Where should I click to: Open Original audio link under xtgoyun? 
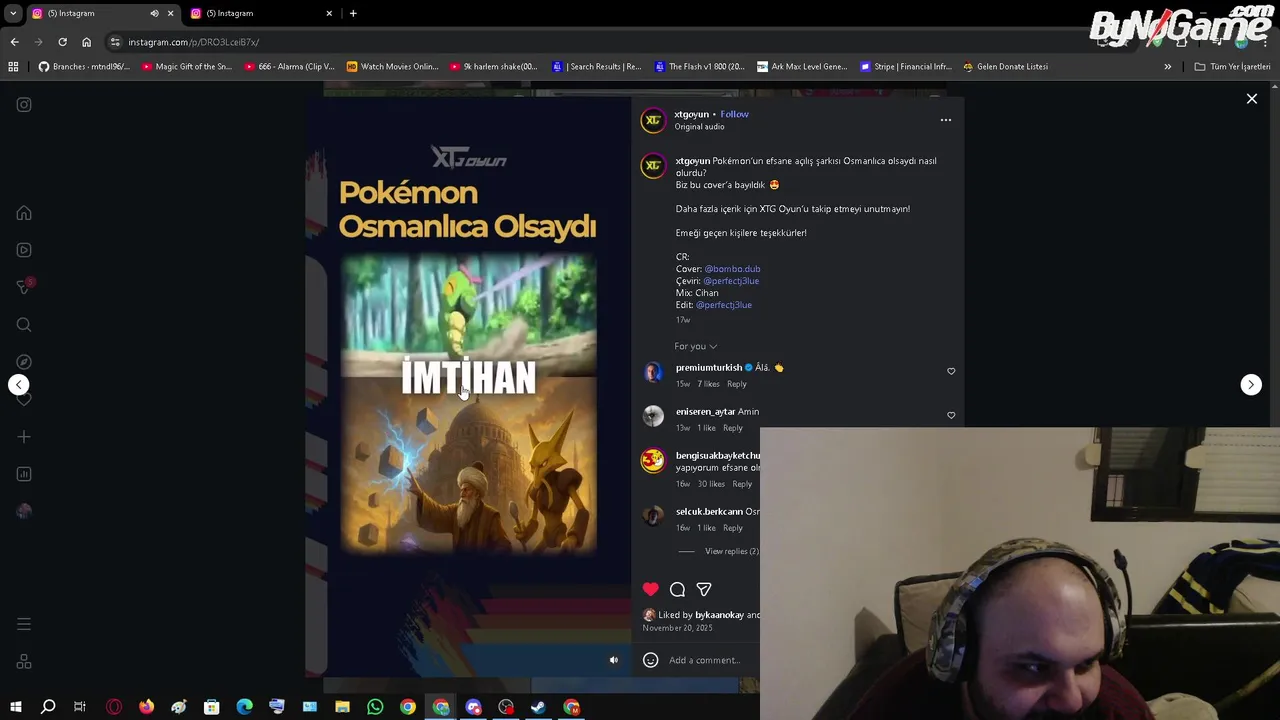pyautogui.click(x=699, y=127)
